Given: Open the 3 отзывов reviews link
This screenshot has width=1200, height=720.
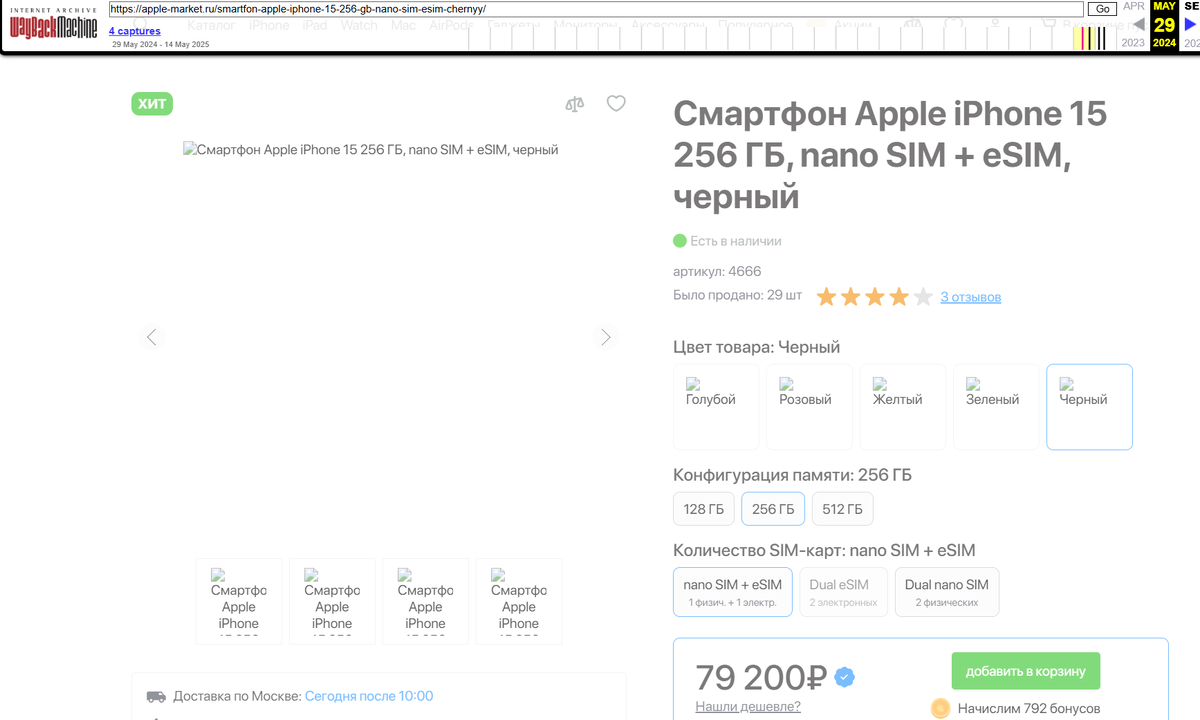Looking at the screenshot, I should (x=970, y=296).
